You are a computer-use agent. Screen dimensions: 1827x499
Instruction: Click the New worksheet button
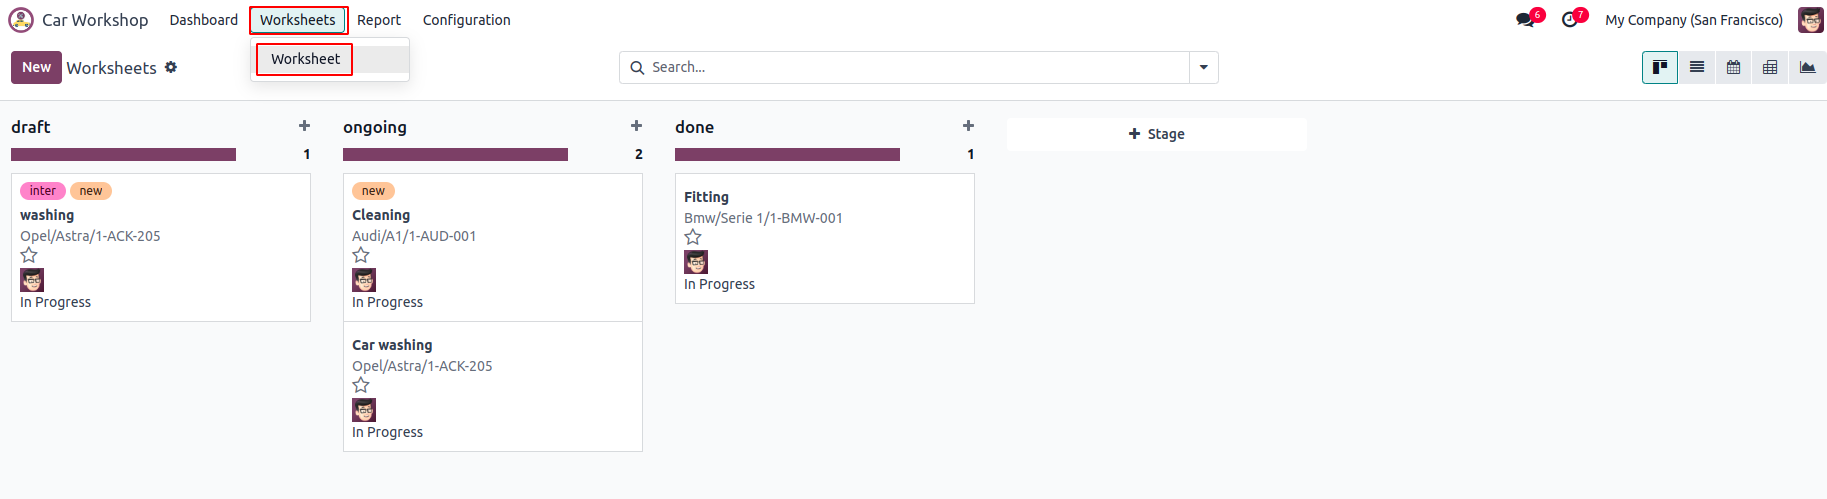click(x=36, y=67)
